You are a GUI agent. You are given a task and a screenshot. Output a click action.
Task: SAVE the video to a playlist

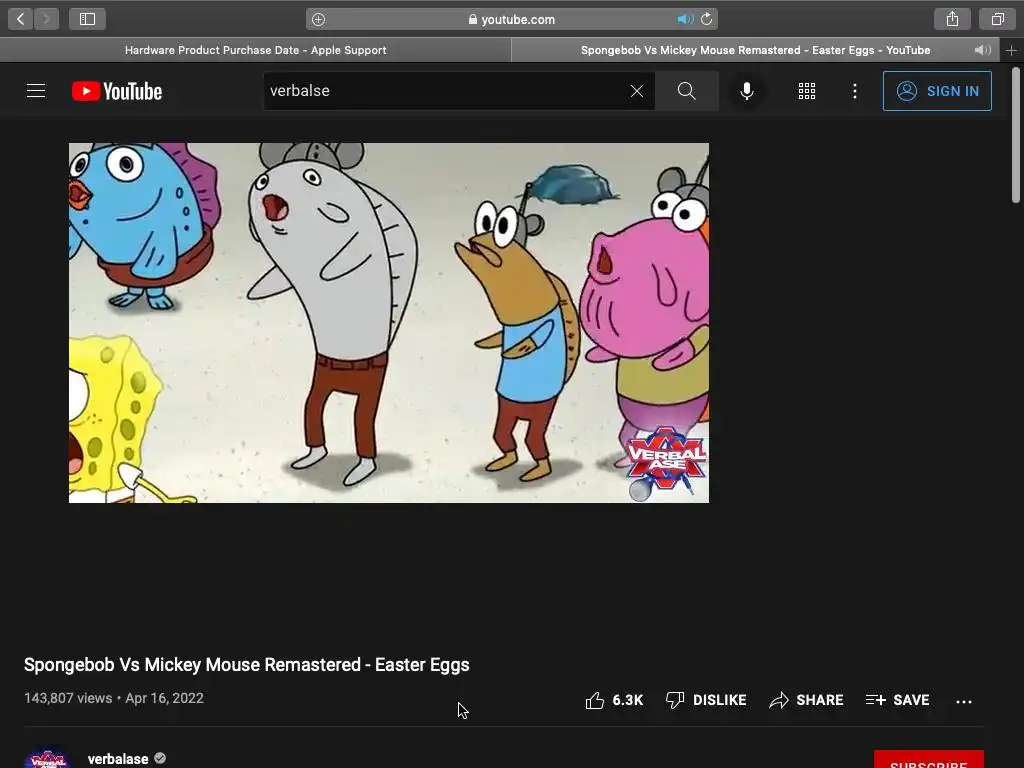click(897, 700)
